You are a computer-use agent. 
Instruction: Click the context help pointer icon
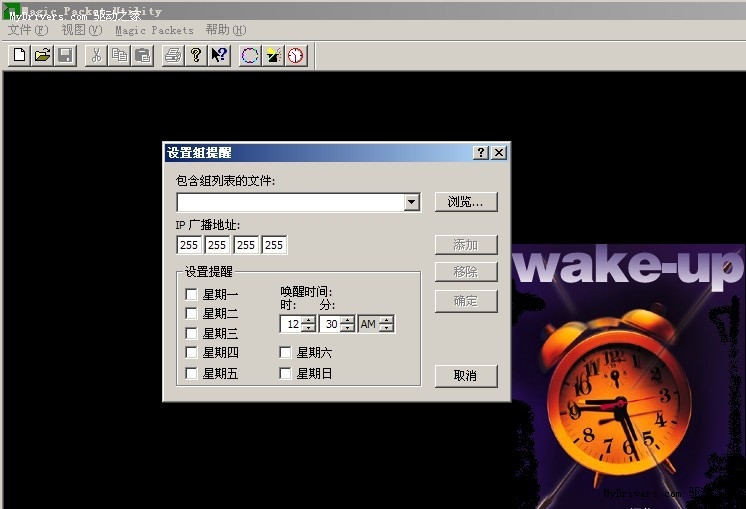[219, 56]
